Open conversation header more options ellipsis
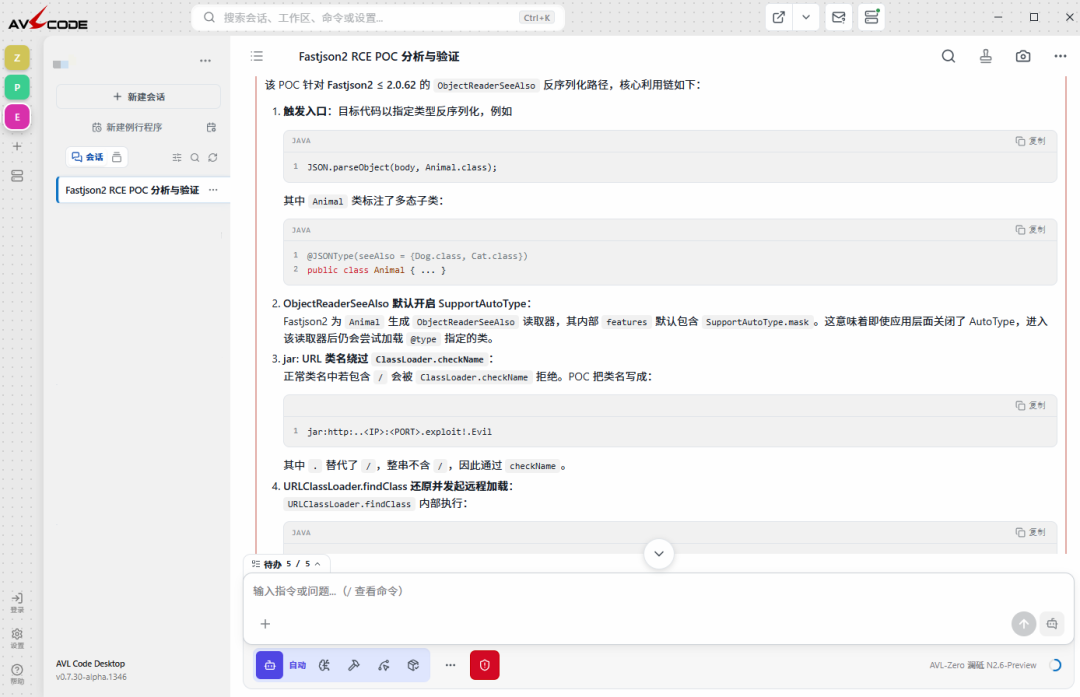 1060,56
